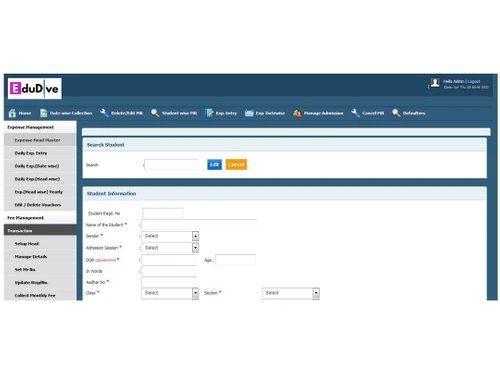The image size is (500, 375).
Task: Click the Student Information panel heading
Action: pos(111,194)
